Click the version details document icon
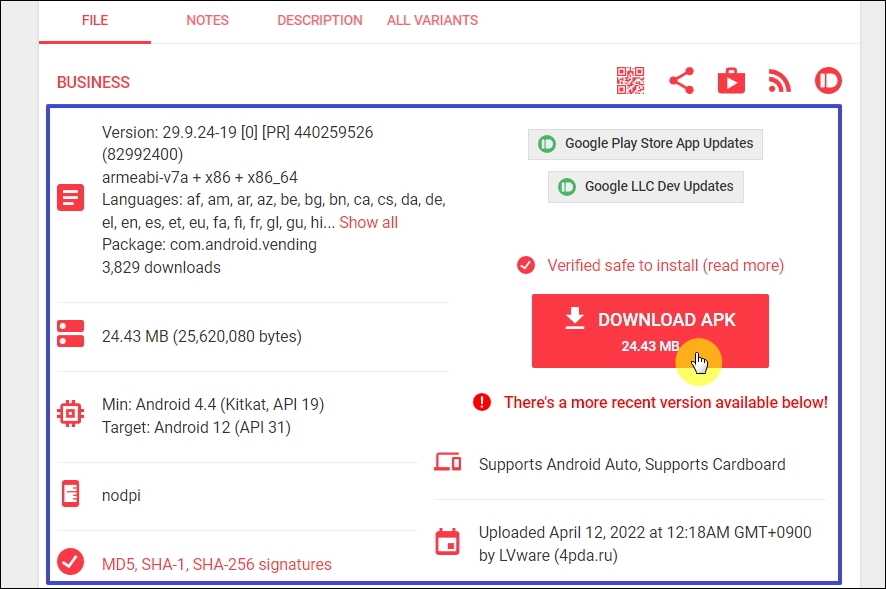This screenshot has height=589, width=886. point(71,198)
